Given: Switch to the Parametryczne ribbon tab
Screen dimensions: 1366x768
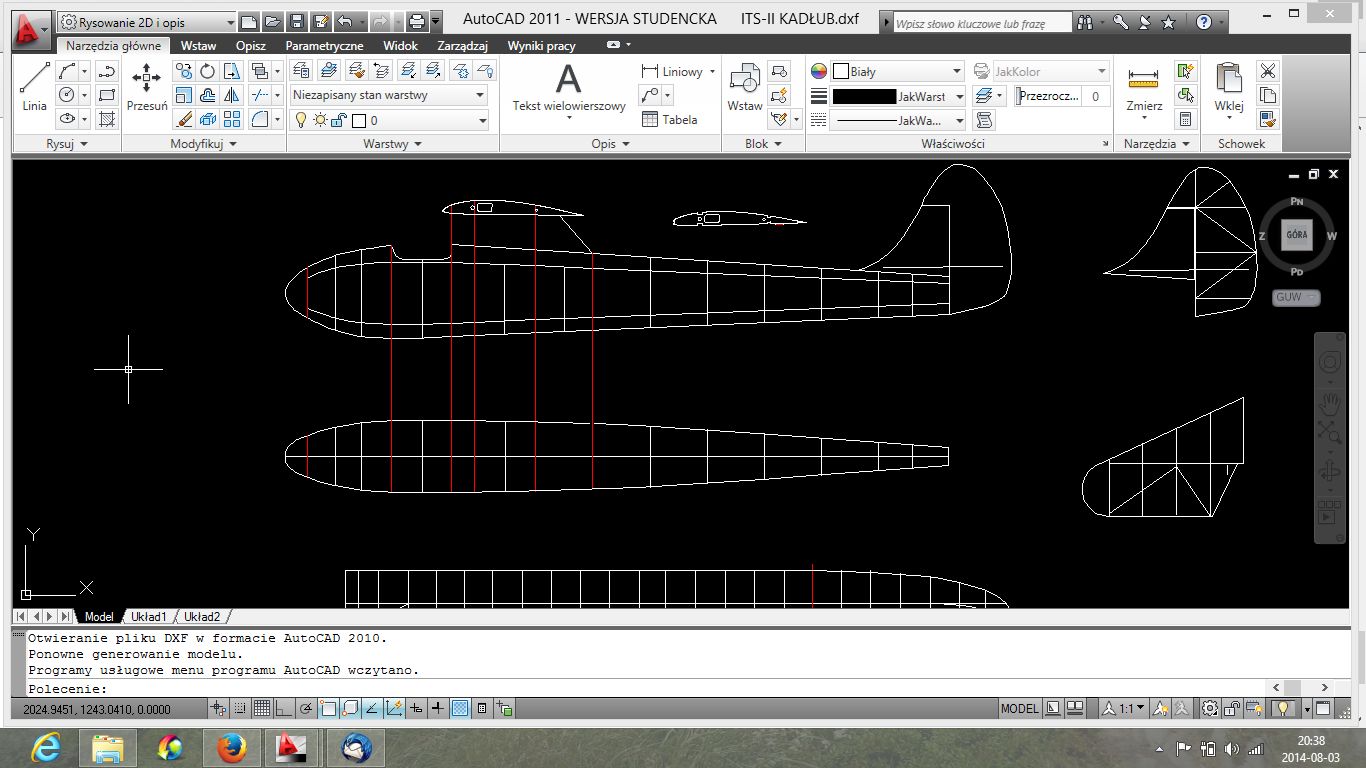Looking at the screenshot, I should 324,46.
